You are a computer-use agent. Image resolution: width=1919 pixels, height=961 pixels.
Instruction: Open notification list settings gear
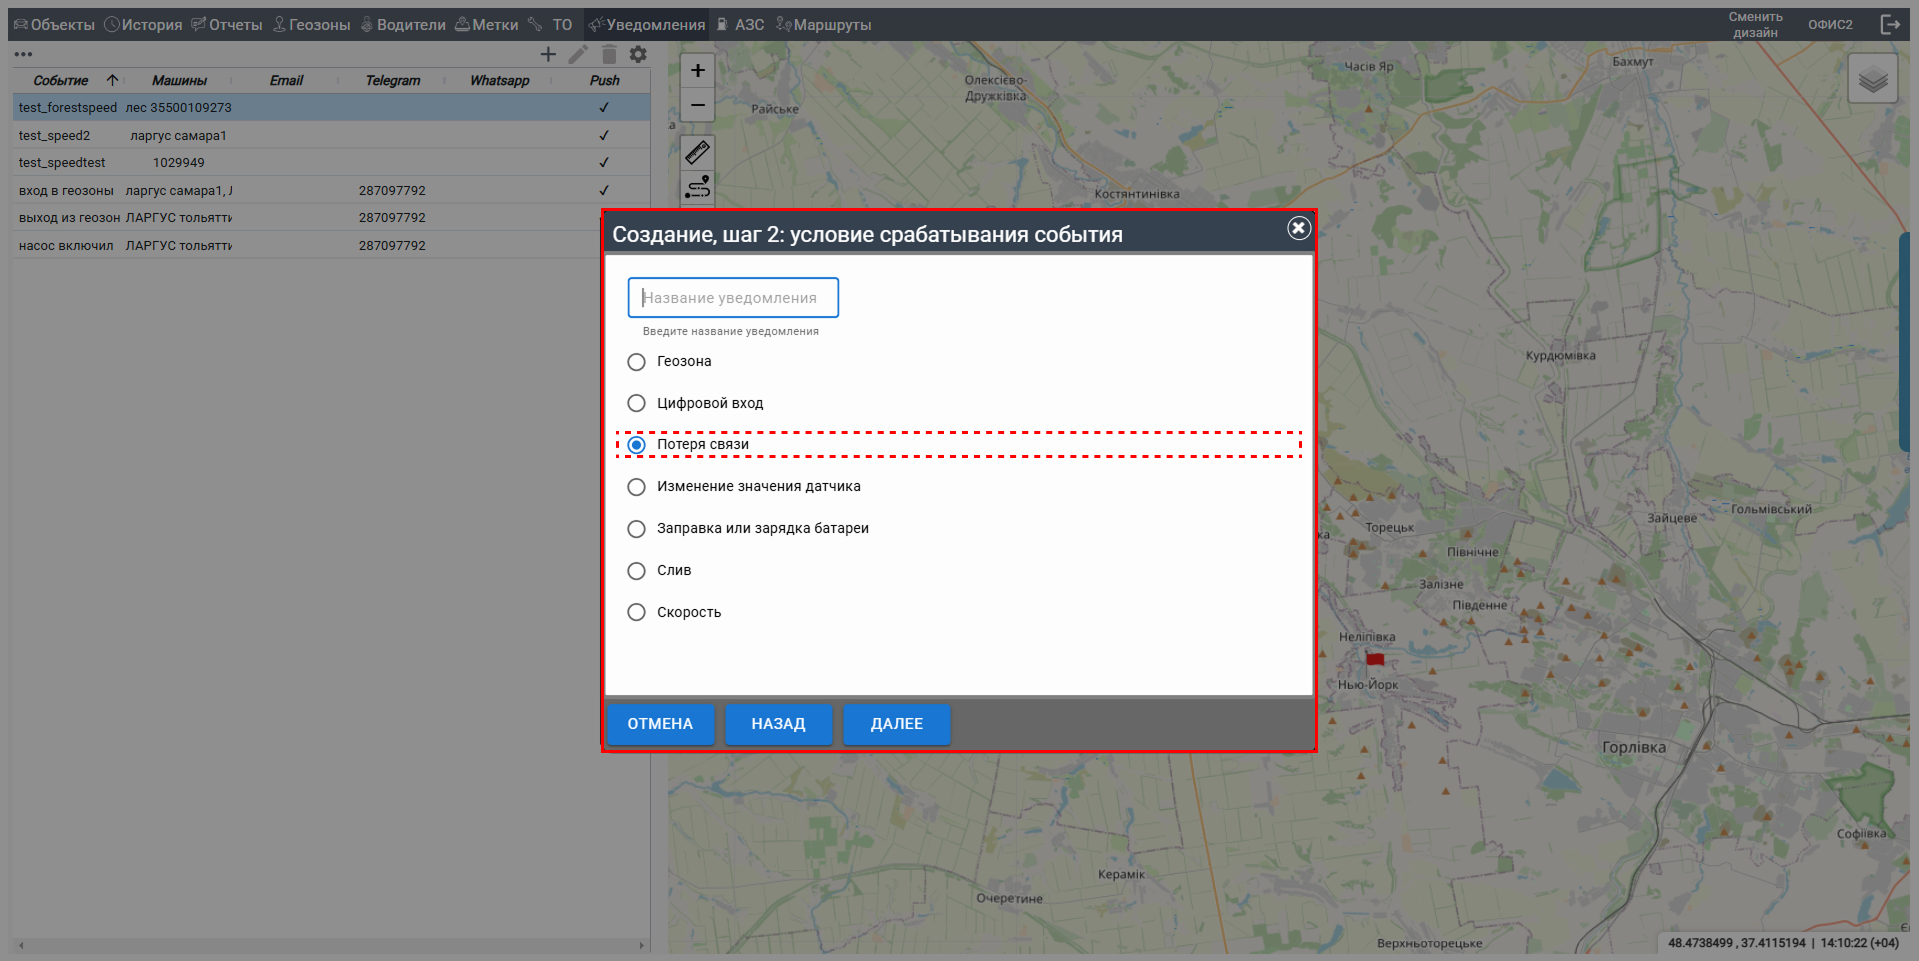click(x=638, y=55)
